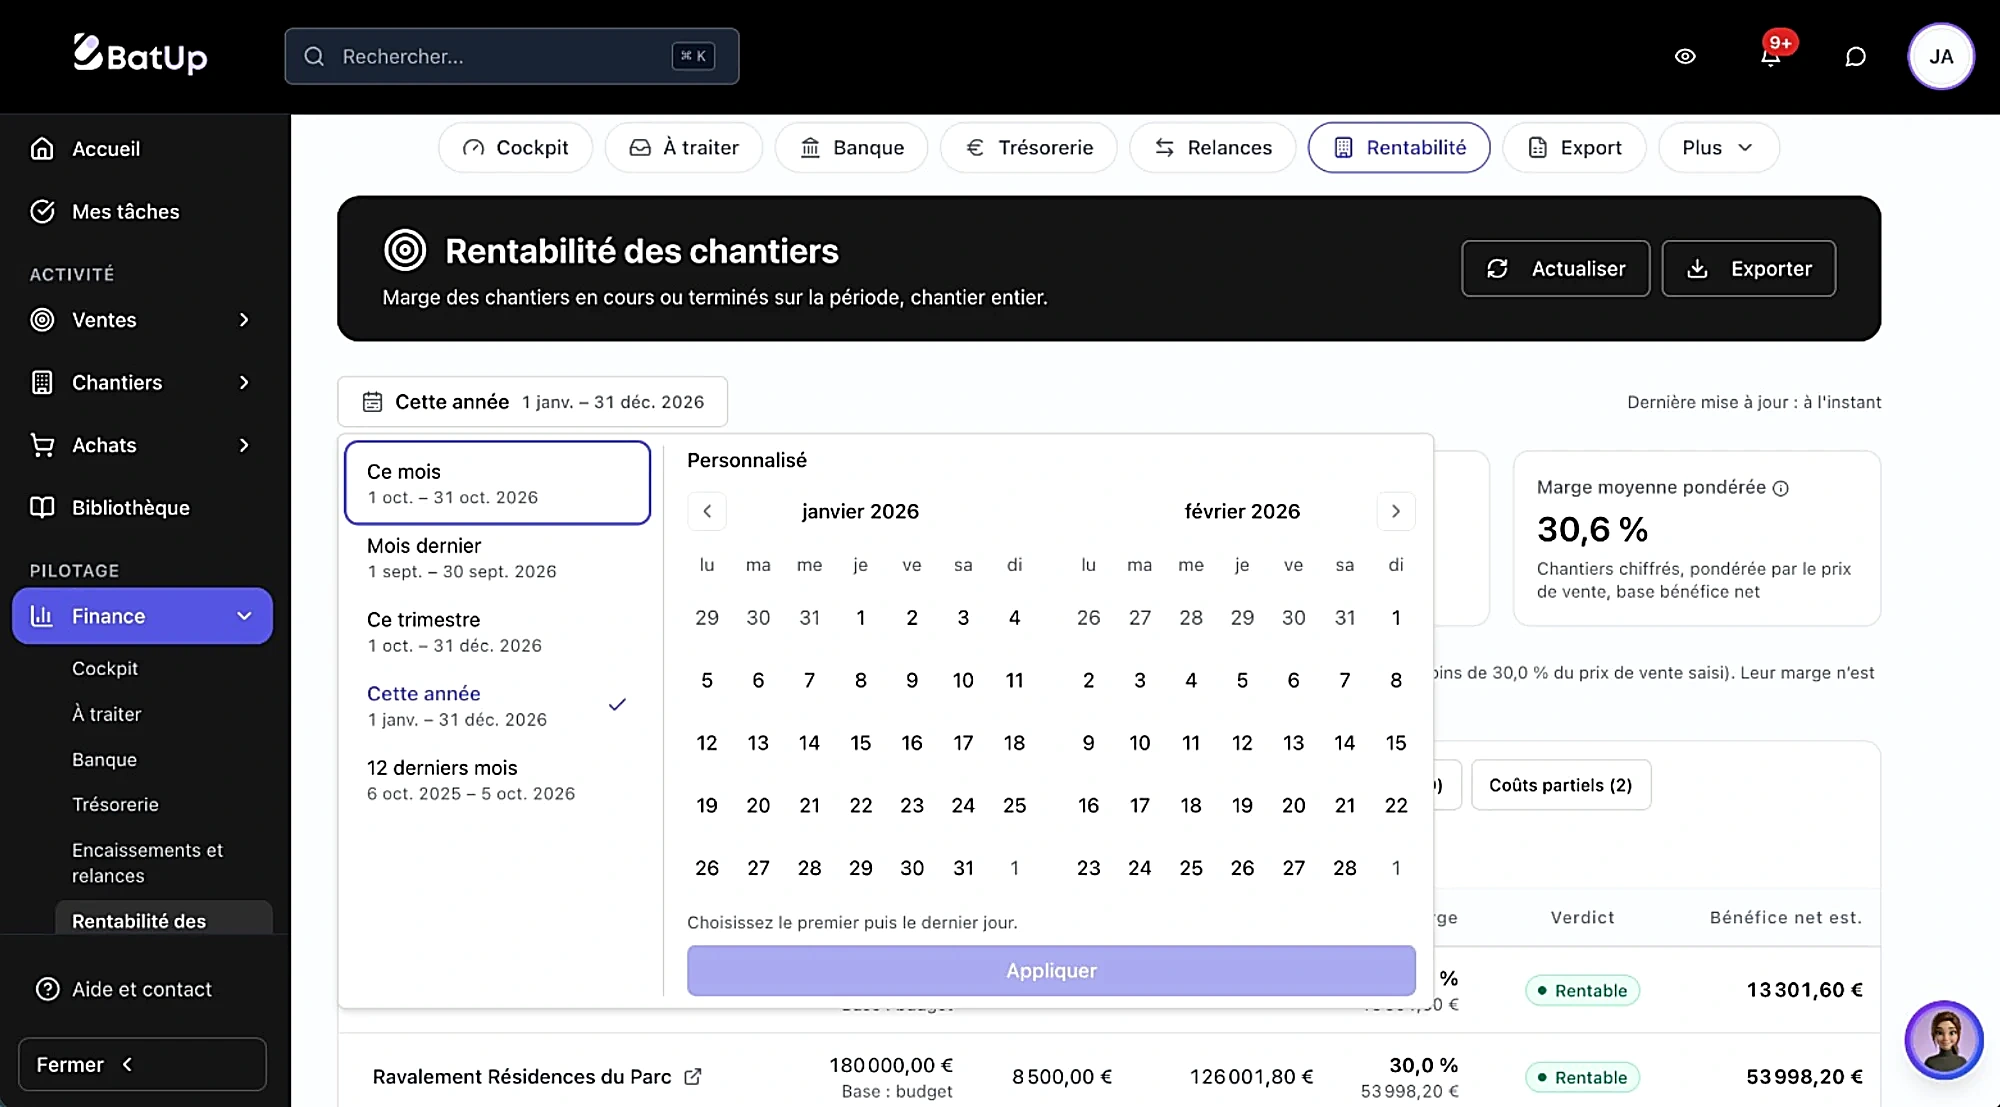This screenshot has height=1107, width=2000.
Task: Open Aide et contact
Action: tap(143, 989)
